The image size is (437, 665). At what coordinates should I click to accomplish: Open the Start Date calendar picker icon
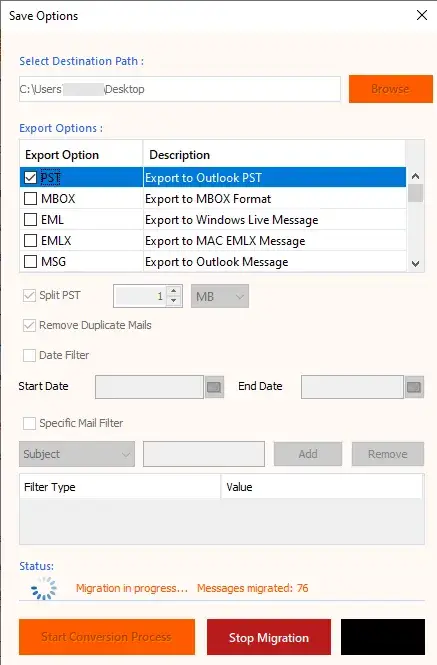point(214,387)
